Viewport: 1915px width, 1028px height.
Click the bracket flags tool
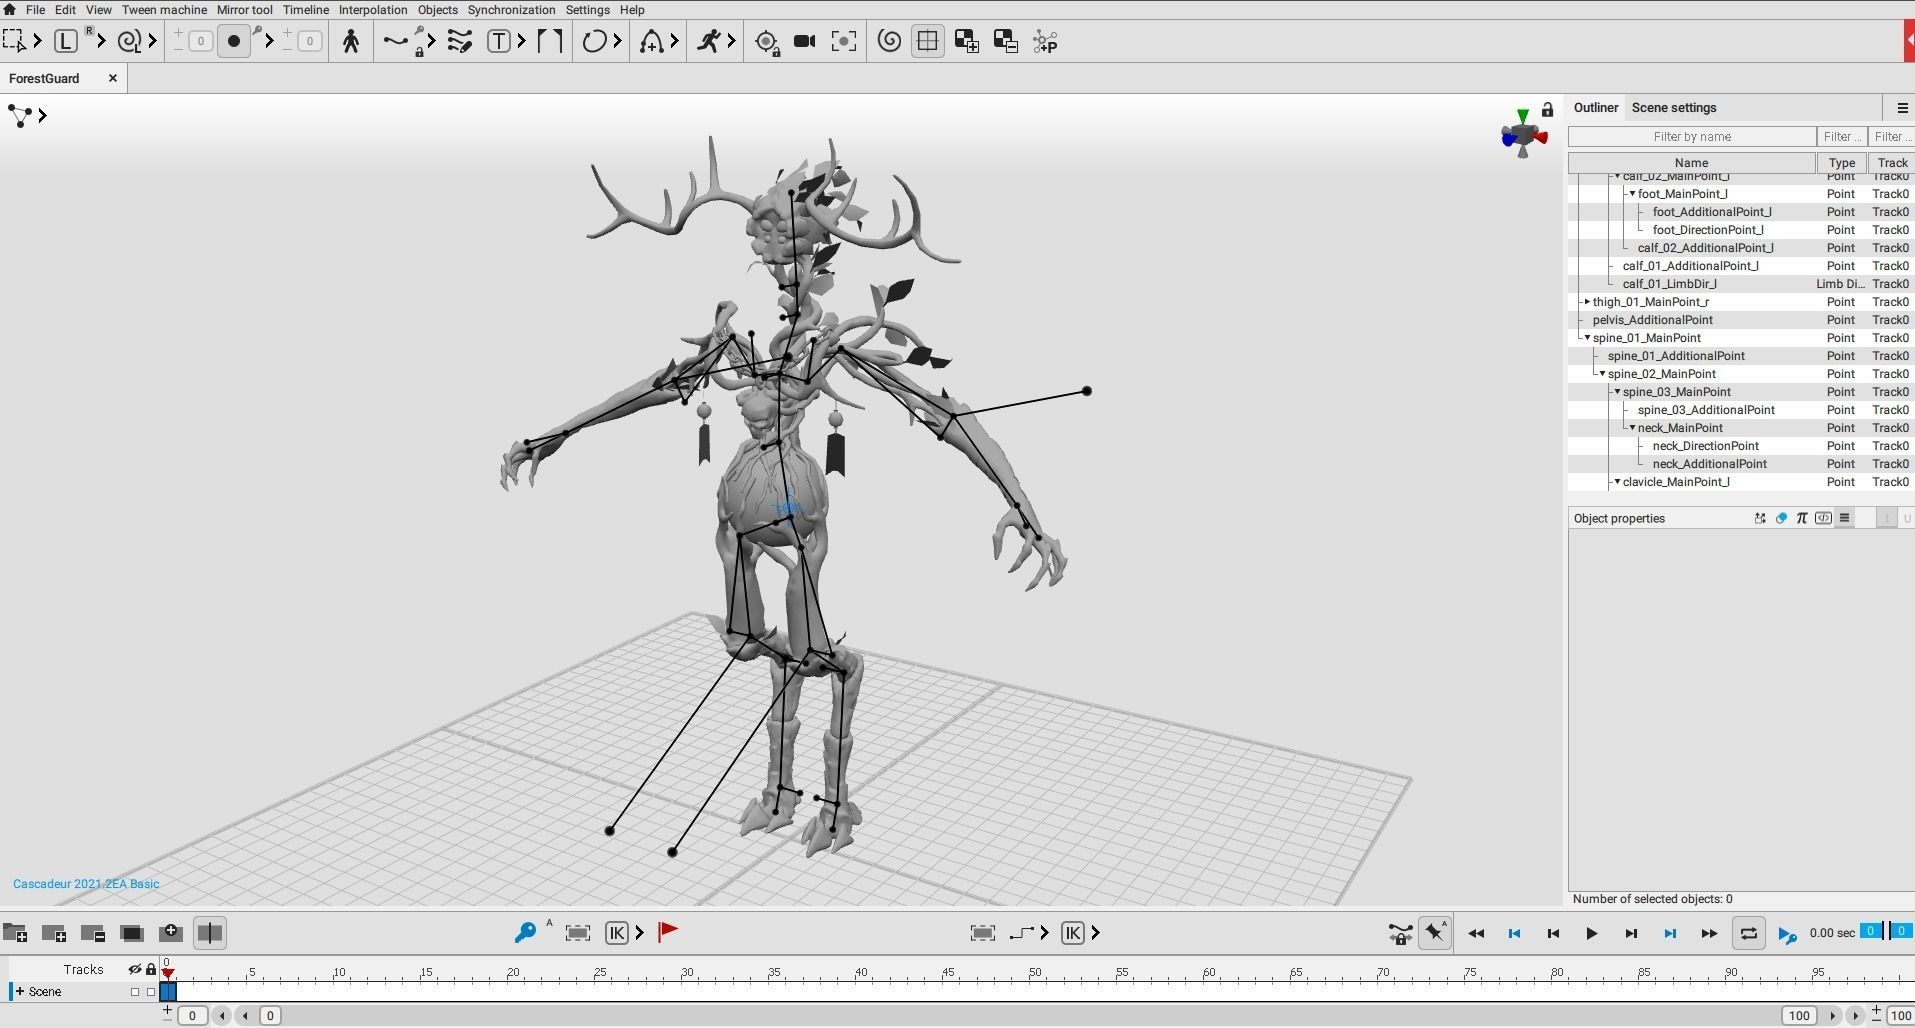pos(550,41)
